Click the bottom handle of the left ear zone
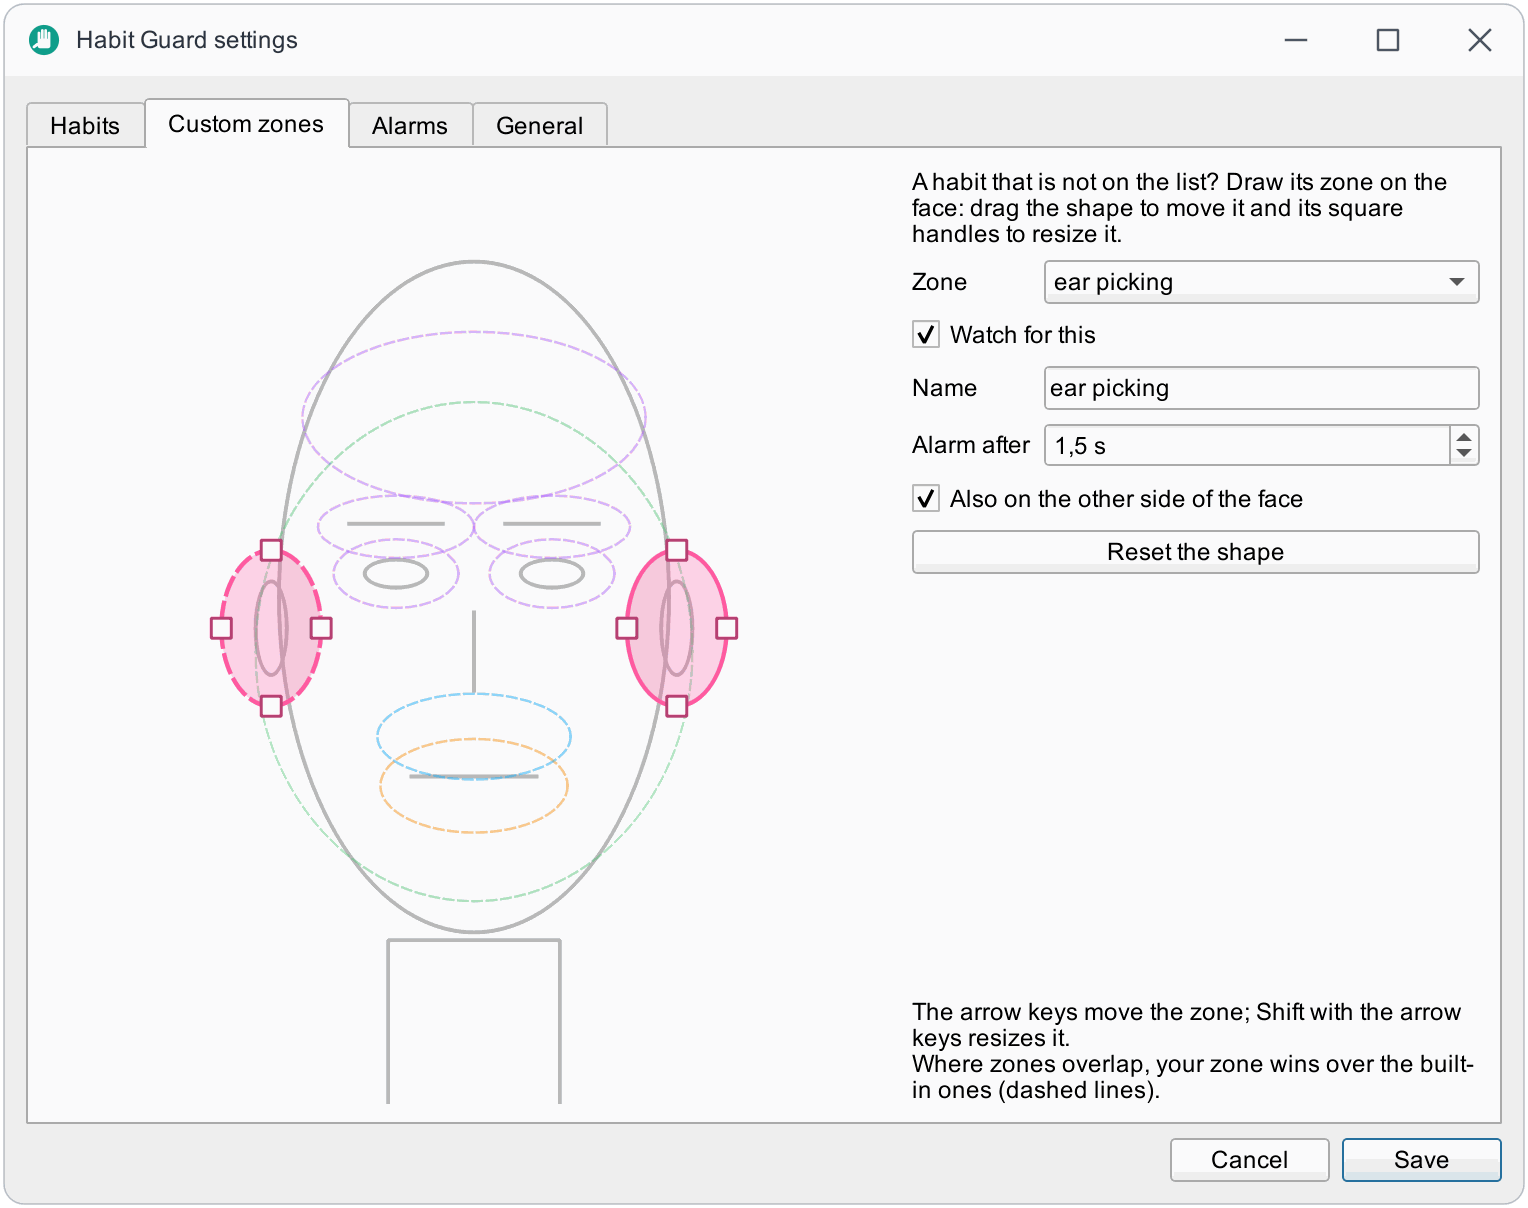This screenshot has height=1208, width=1528. click(x=271, y=706)
